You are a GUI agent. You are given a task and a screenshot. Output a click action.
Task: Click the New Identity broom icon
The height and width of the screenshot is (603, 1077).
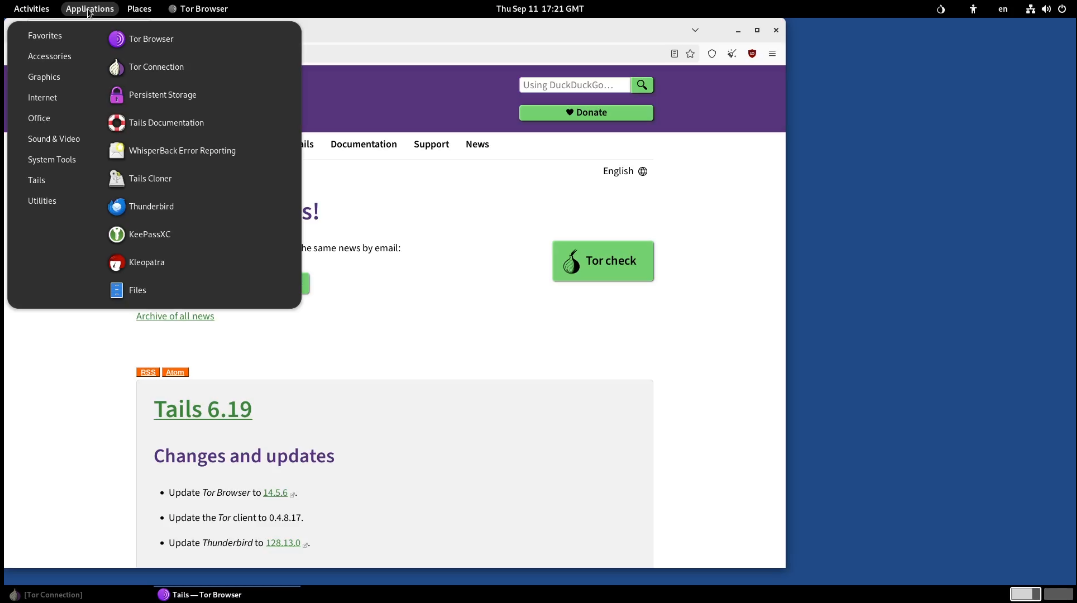[x=732, y=54]
